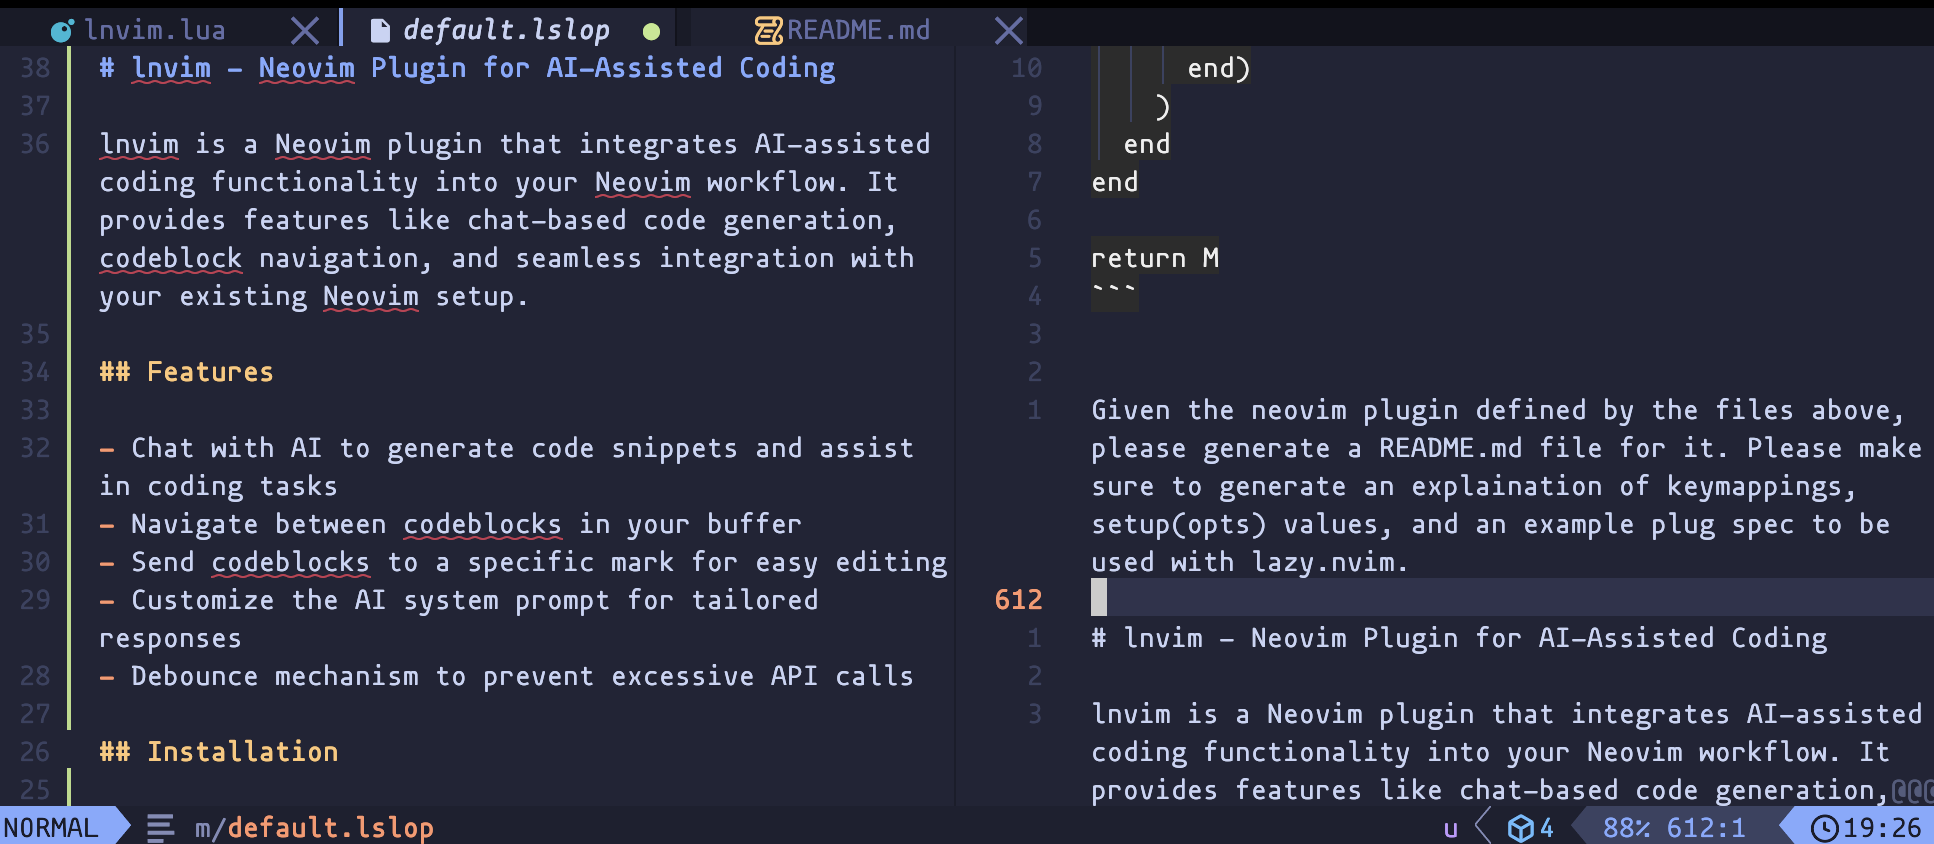
Task: Click the 88% 612:1 position indicator
Action: 1673,828
